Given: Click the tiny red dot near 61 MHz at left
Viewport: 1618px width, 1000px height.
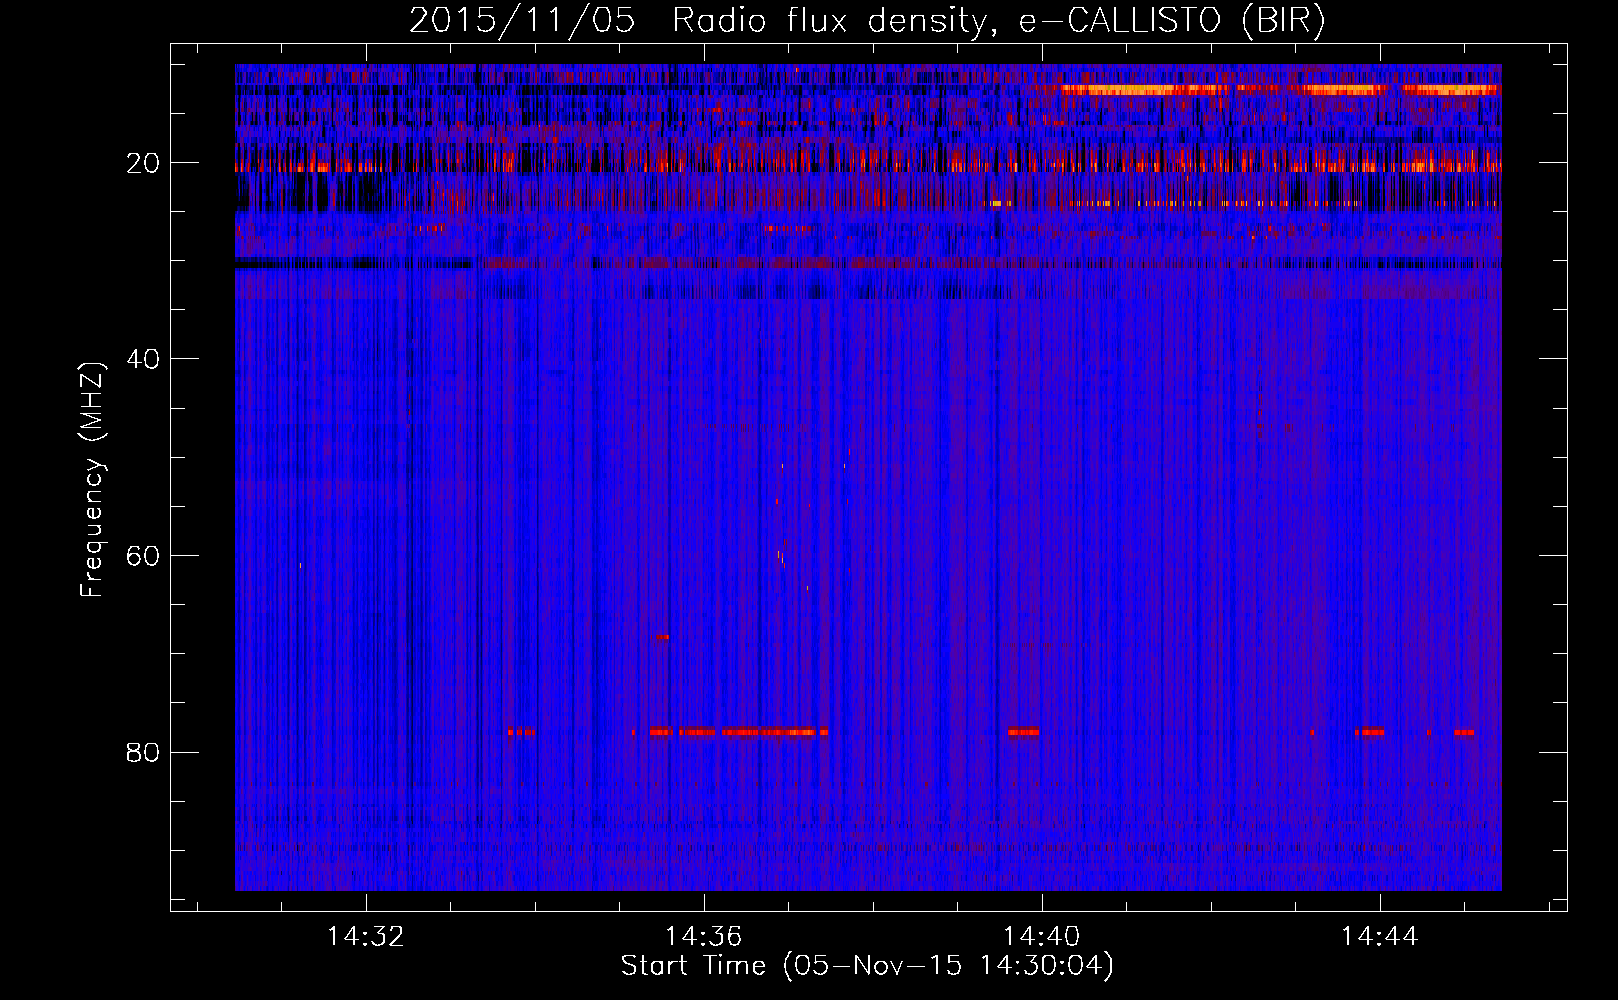Looking at the screenshot, I should click(300, 565).
